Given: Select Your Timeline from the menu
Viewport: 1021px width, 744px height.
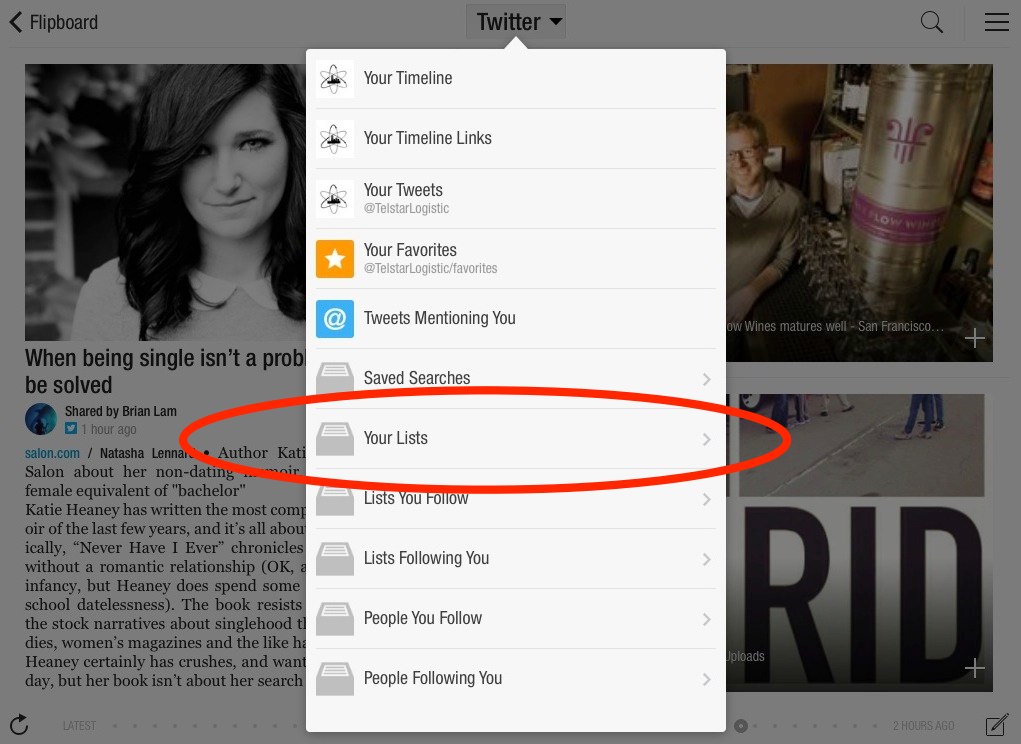Looking at the screenshot, I should tap(408, 78).
